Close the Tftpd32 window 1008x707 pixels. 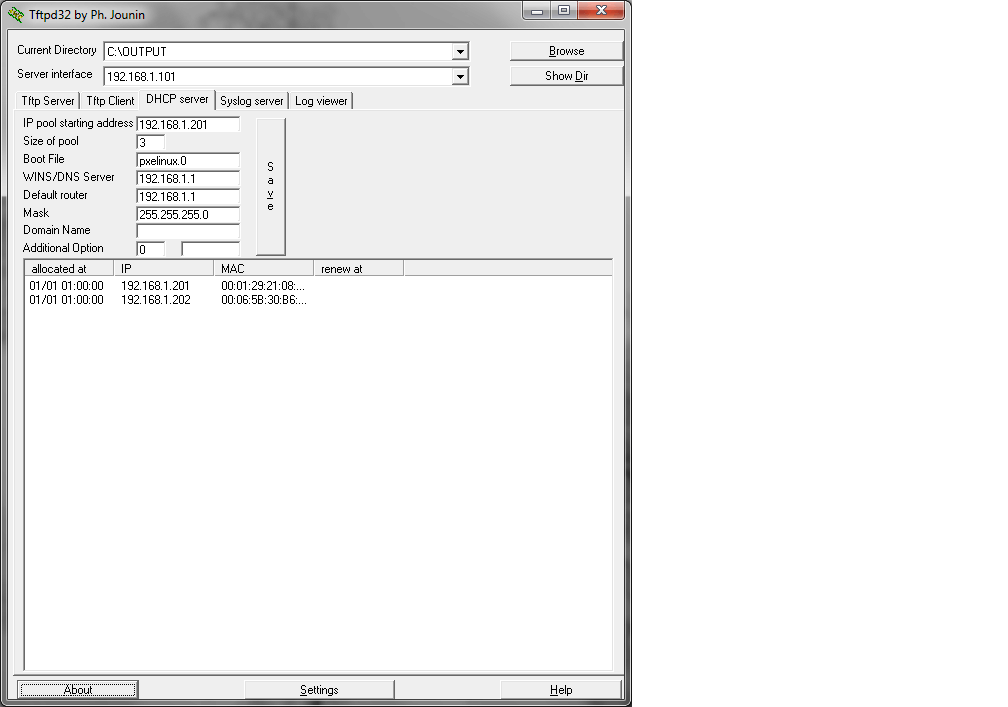coord(601,10)
